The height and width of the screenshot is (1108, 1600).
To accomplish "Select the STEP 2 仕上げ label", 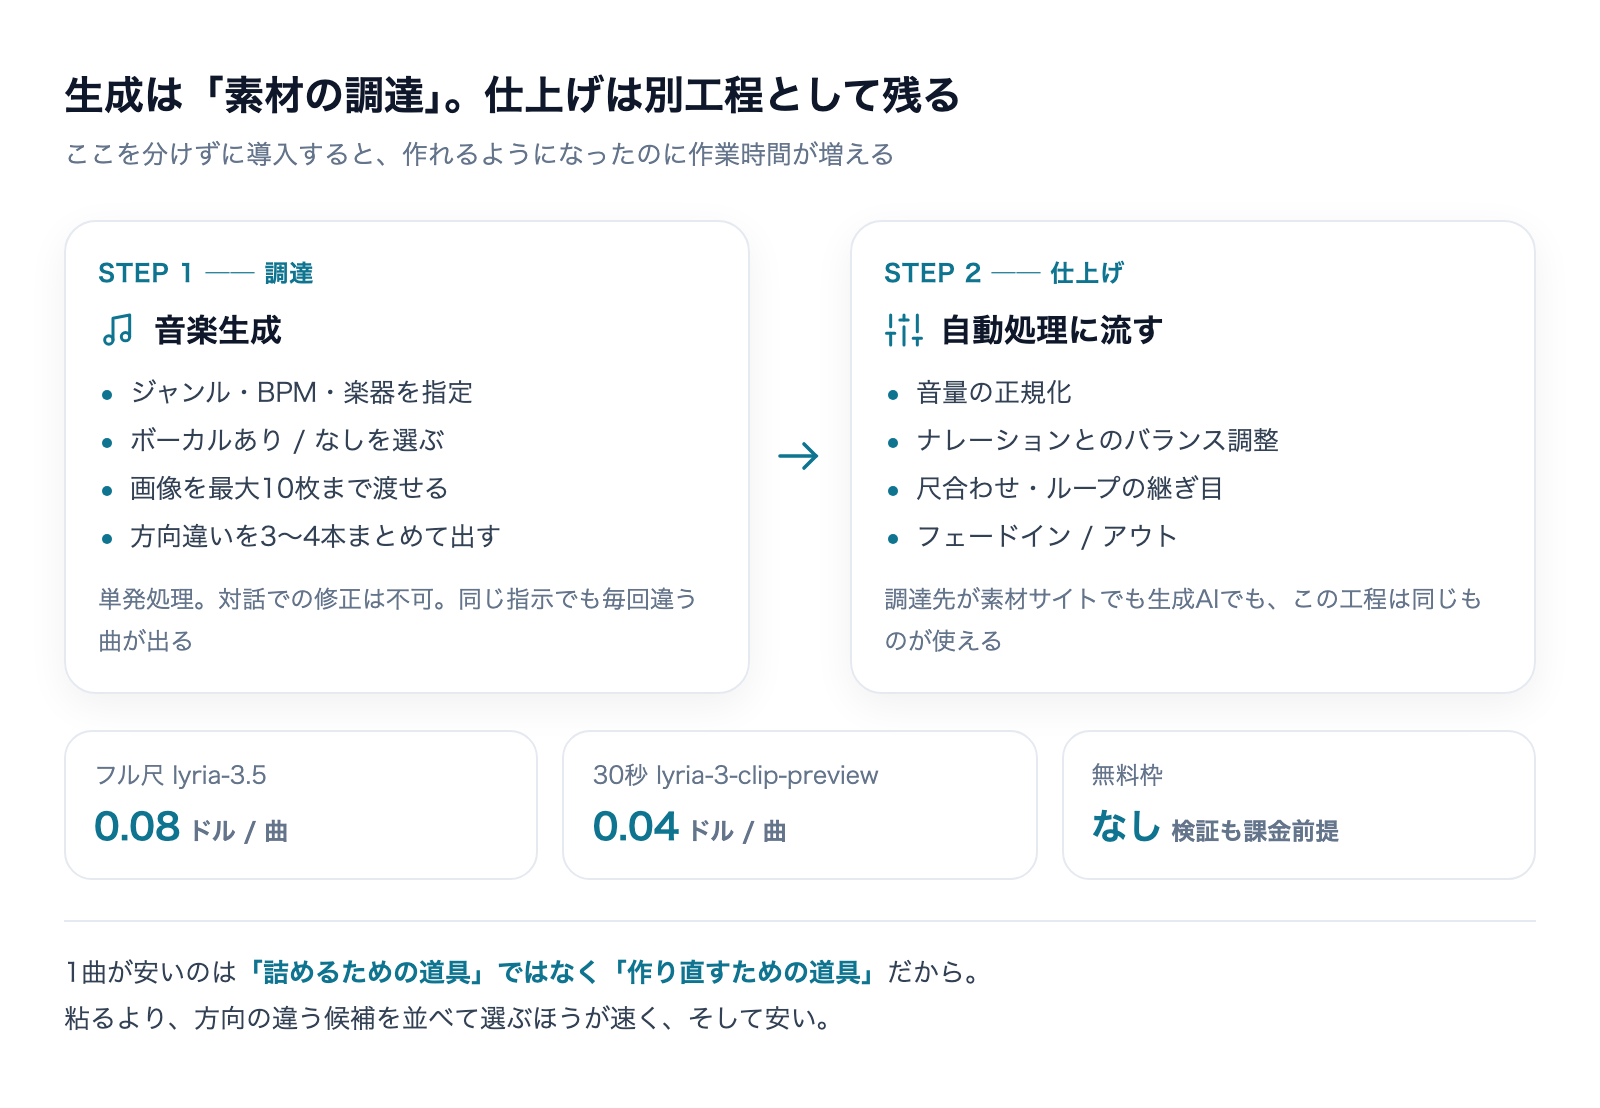I will [1004, 273].
